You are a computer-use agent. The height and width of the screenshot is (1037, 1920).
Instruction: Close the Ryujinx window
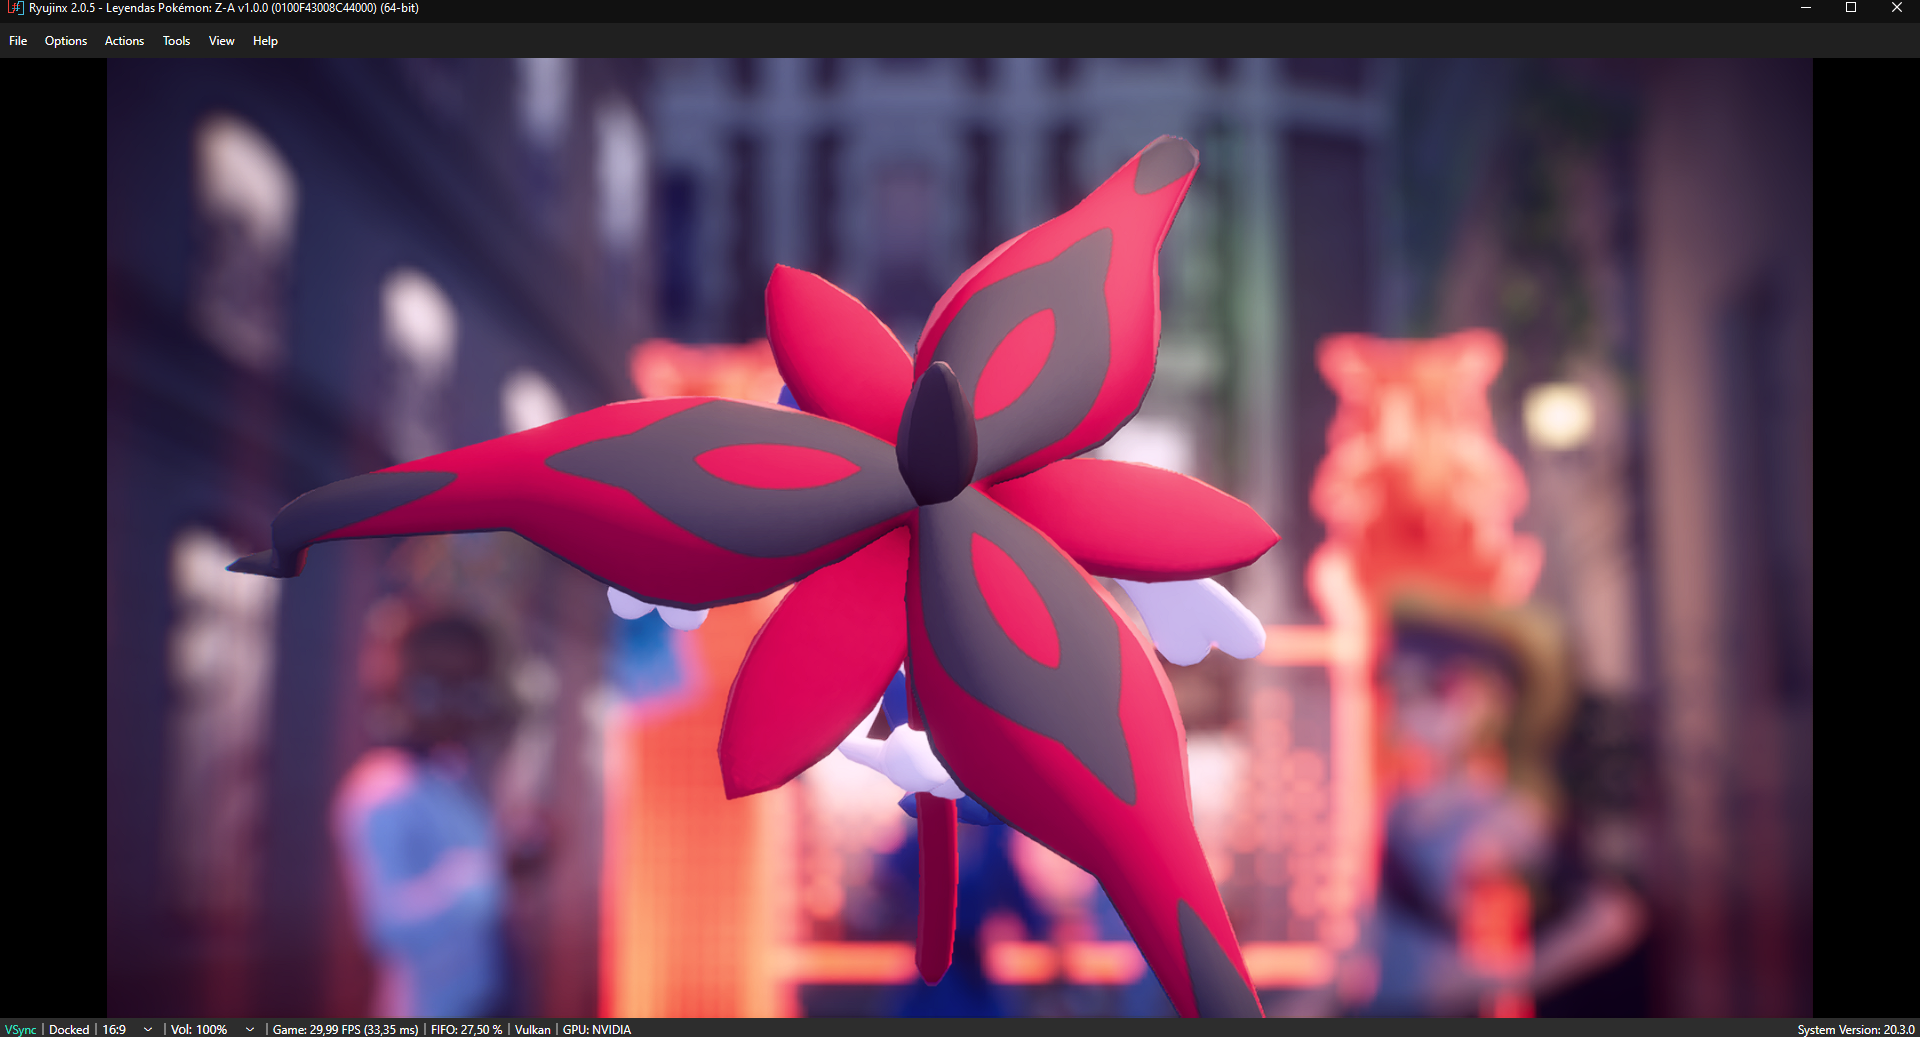(1896, 8)
